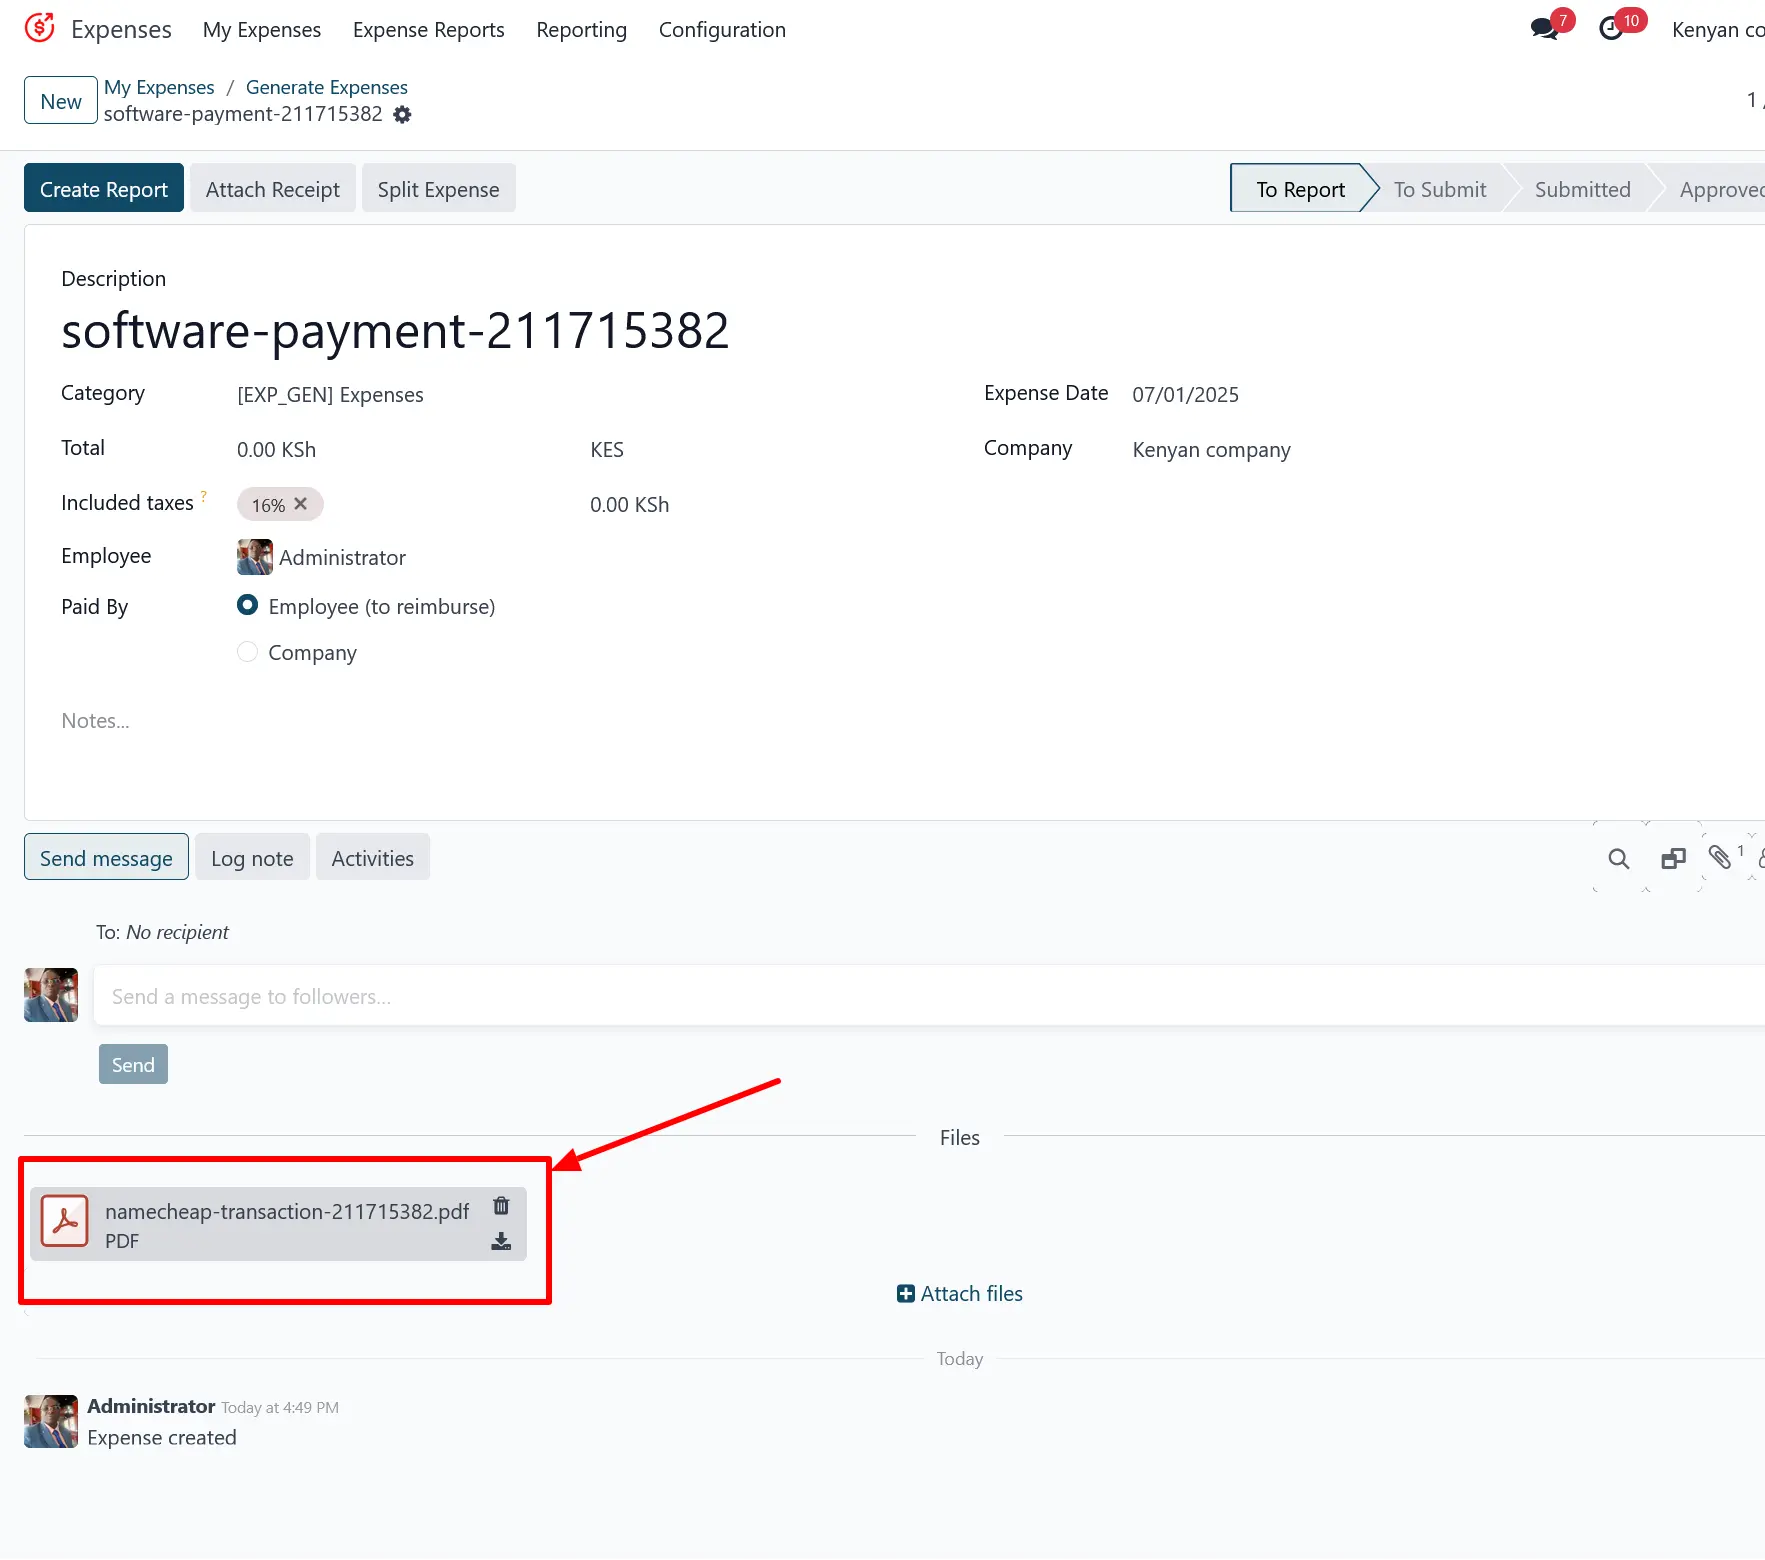Viewport: 1765px width, 1560px height.
Task: Open the Category dropdown field
Action: point(400,395)
